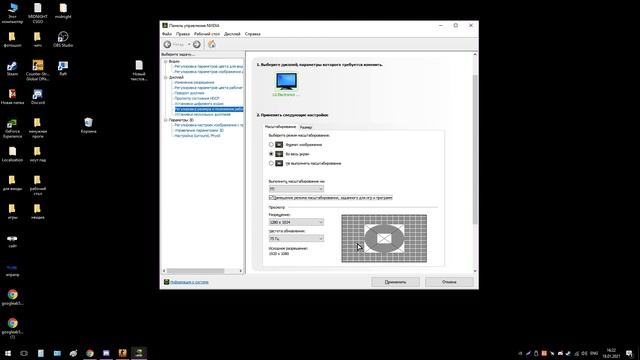Switch to the 'Размер' tab
Viewport: 640px width, 360px height.
tap(306, 127)
